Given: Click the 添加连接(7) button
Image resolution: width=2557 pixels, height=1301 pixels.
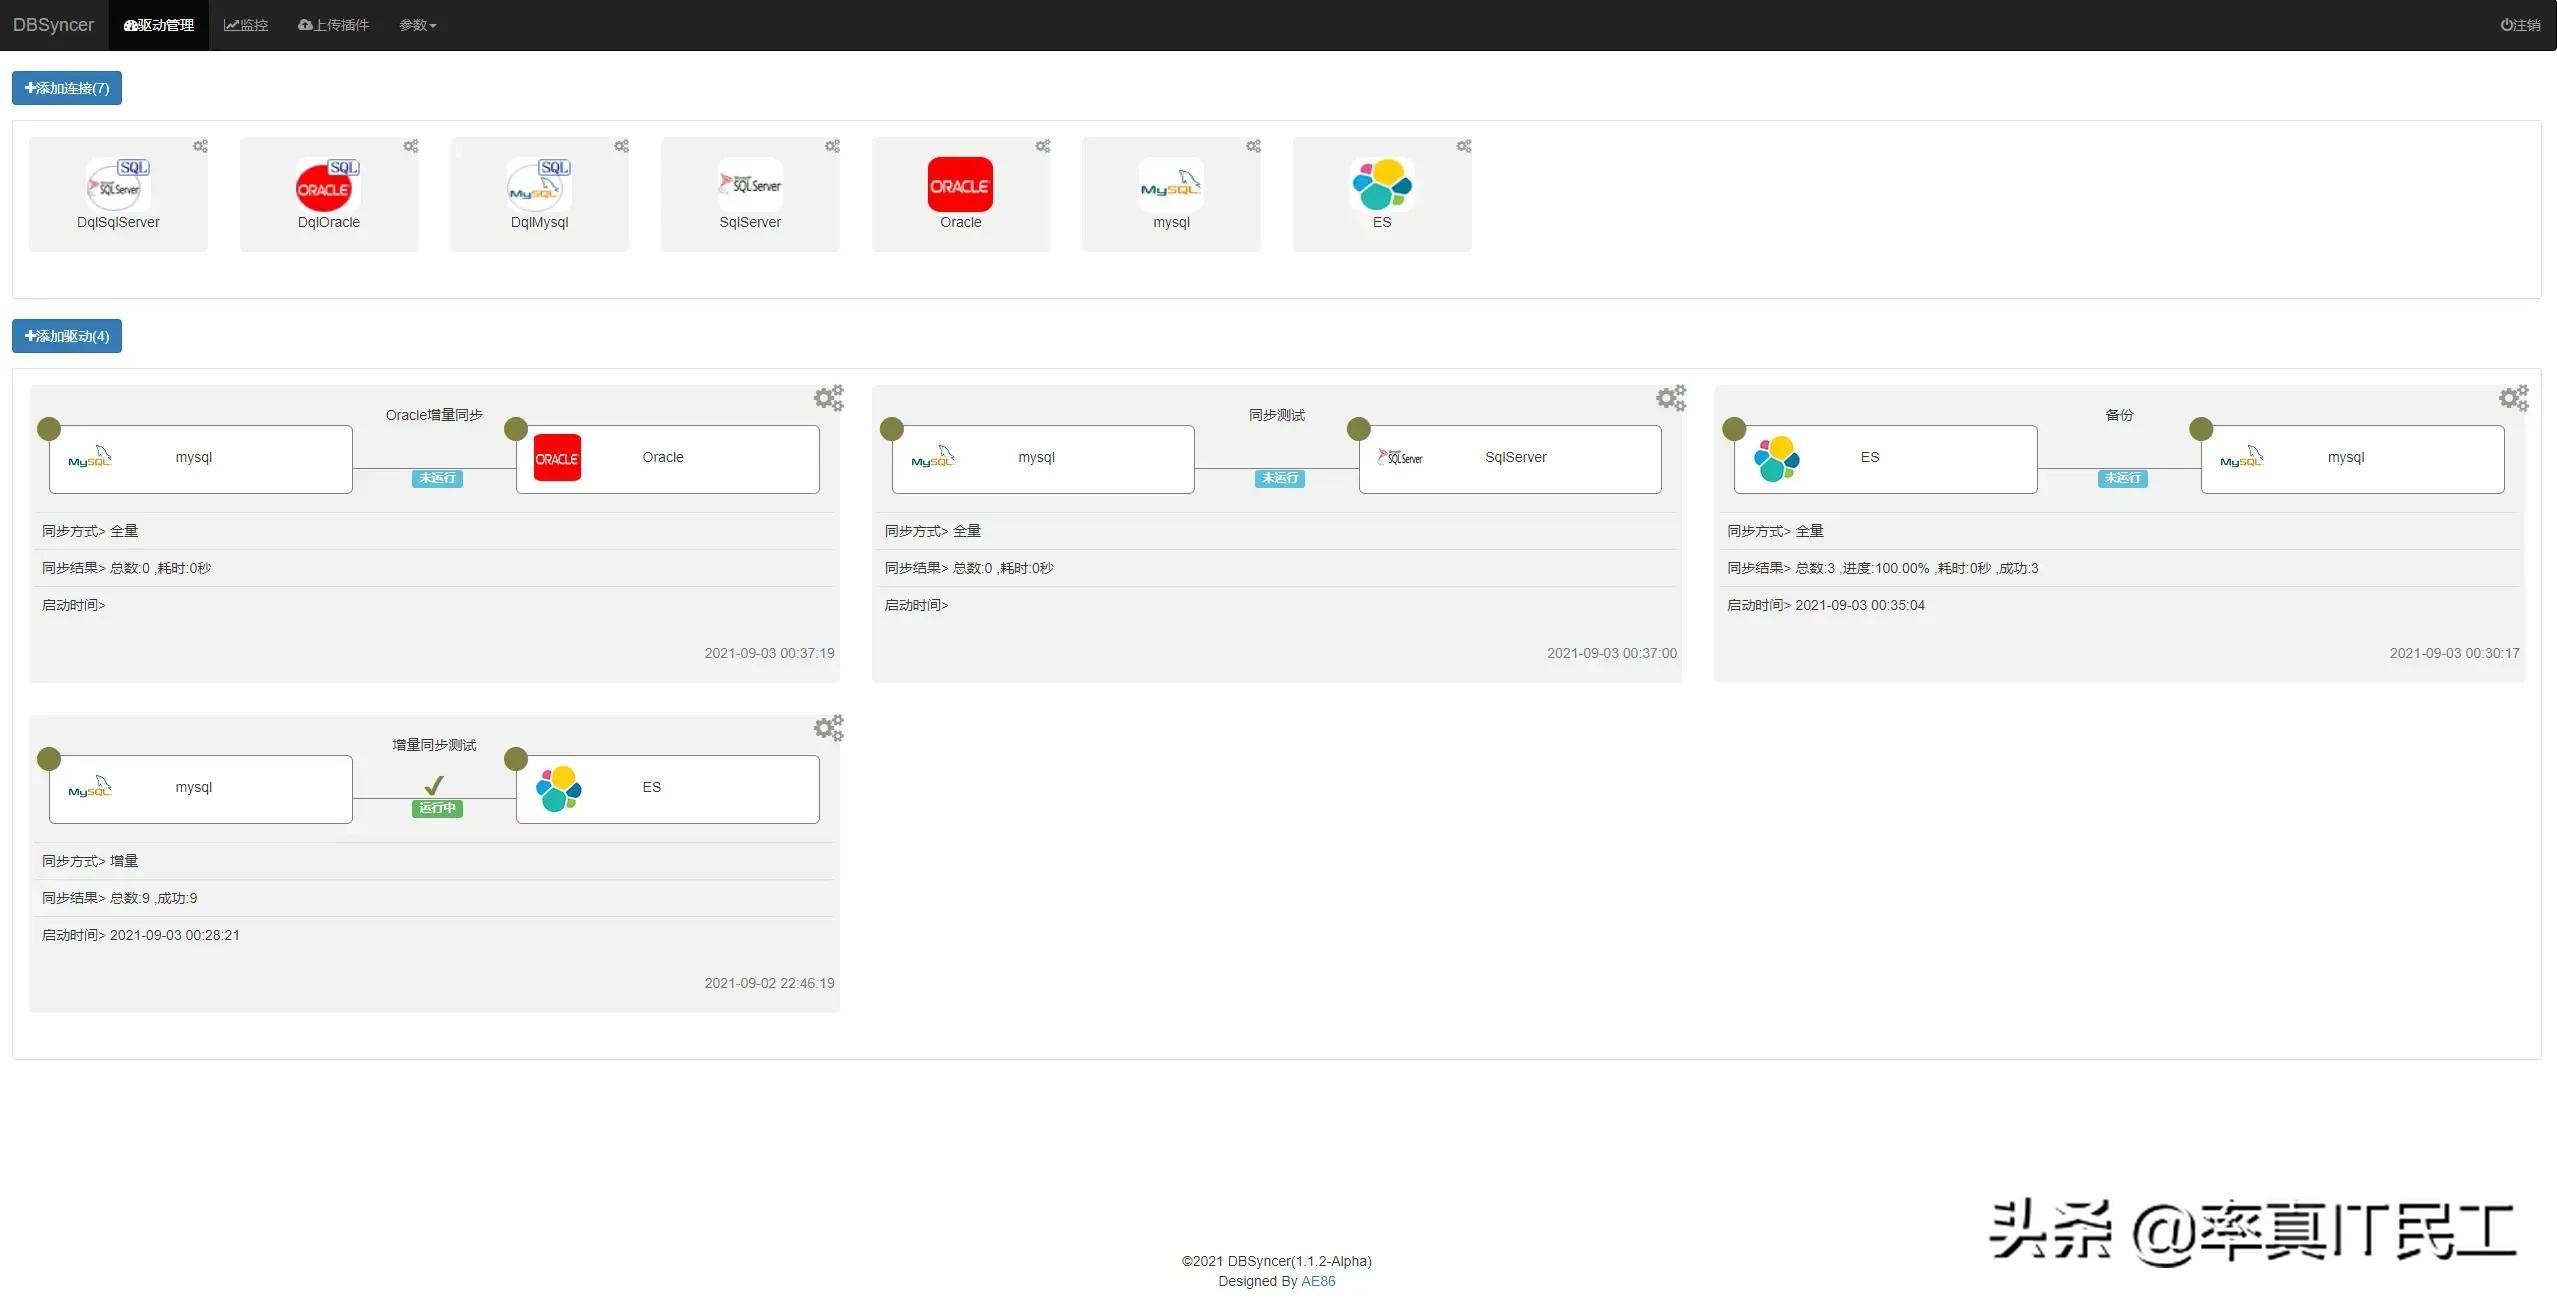Looking at the screenshot, I should click(x=67, y=88).
